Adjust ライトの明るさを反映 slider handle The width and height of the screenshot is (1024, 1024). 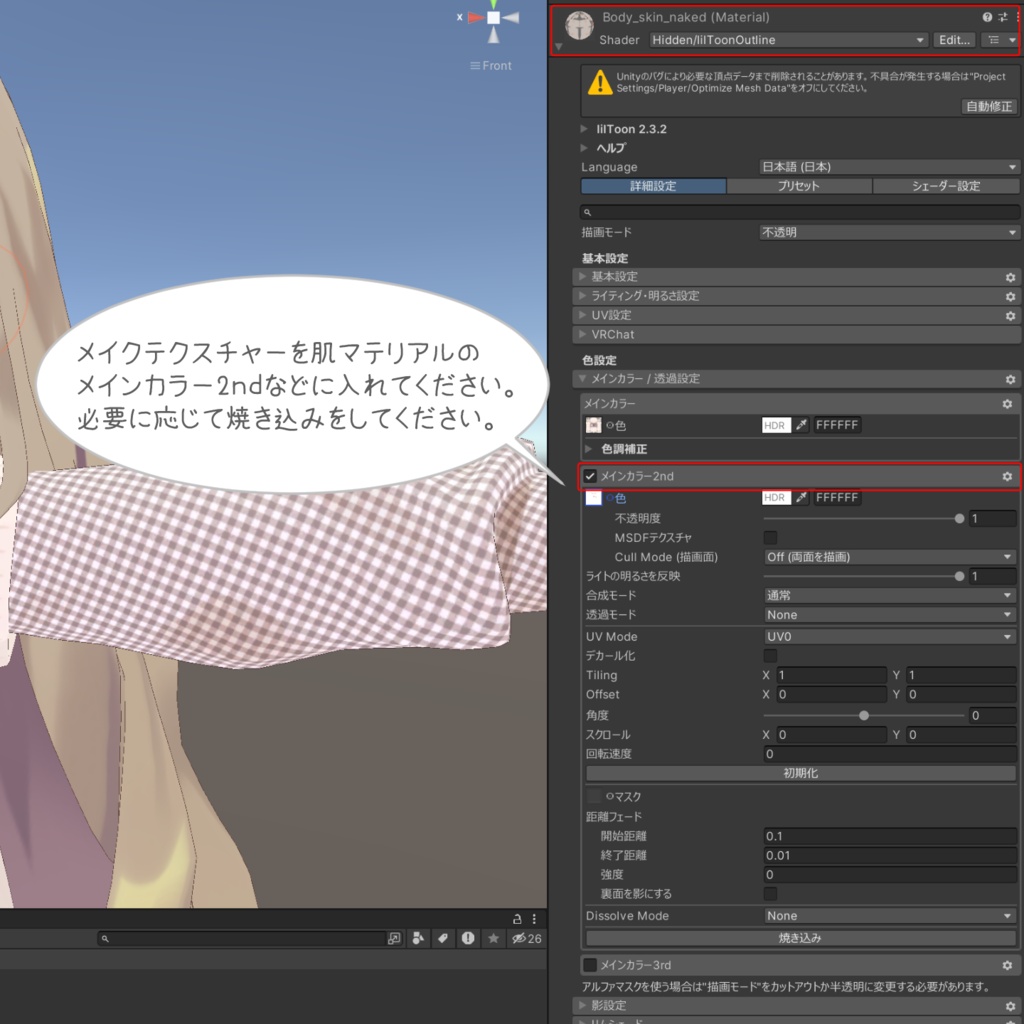[959, 576]
